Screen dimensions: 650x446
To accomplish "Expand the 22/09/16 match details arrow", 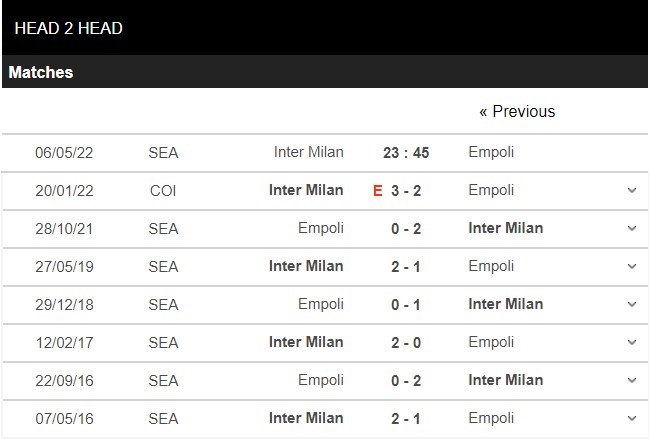I will [x=632, y=380].
